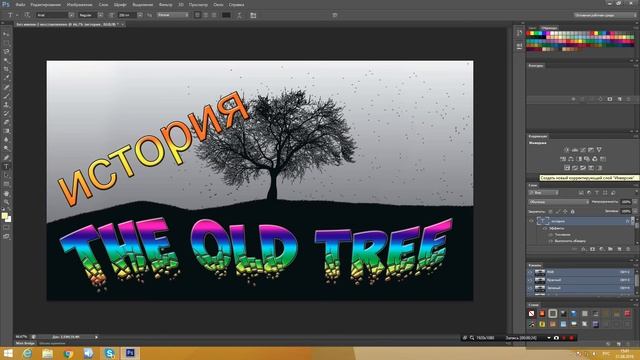Image resolution: width=640 pixels, height=360 pixels.
Task: Select the Eyedropper tool
Action: (x=6, y=78)
